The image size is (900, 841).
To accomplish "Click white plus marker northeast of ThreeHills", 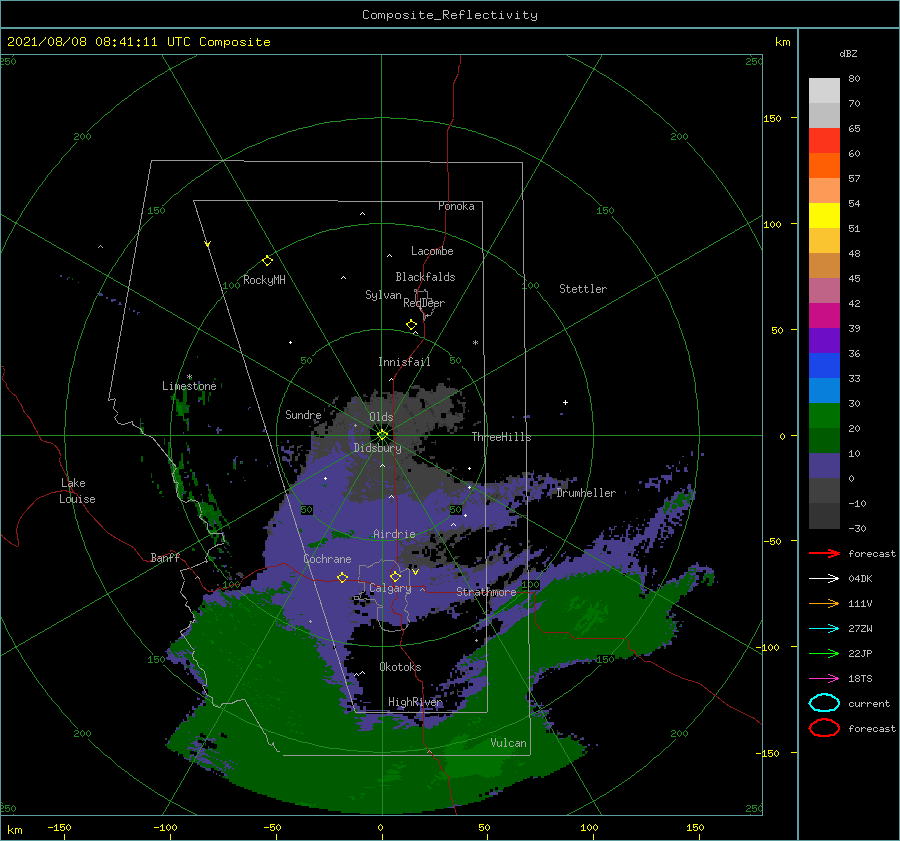I will 565,402.
